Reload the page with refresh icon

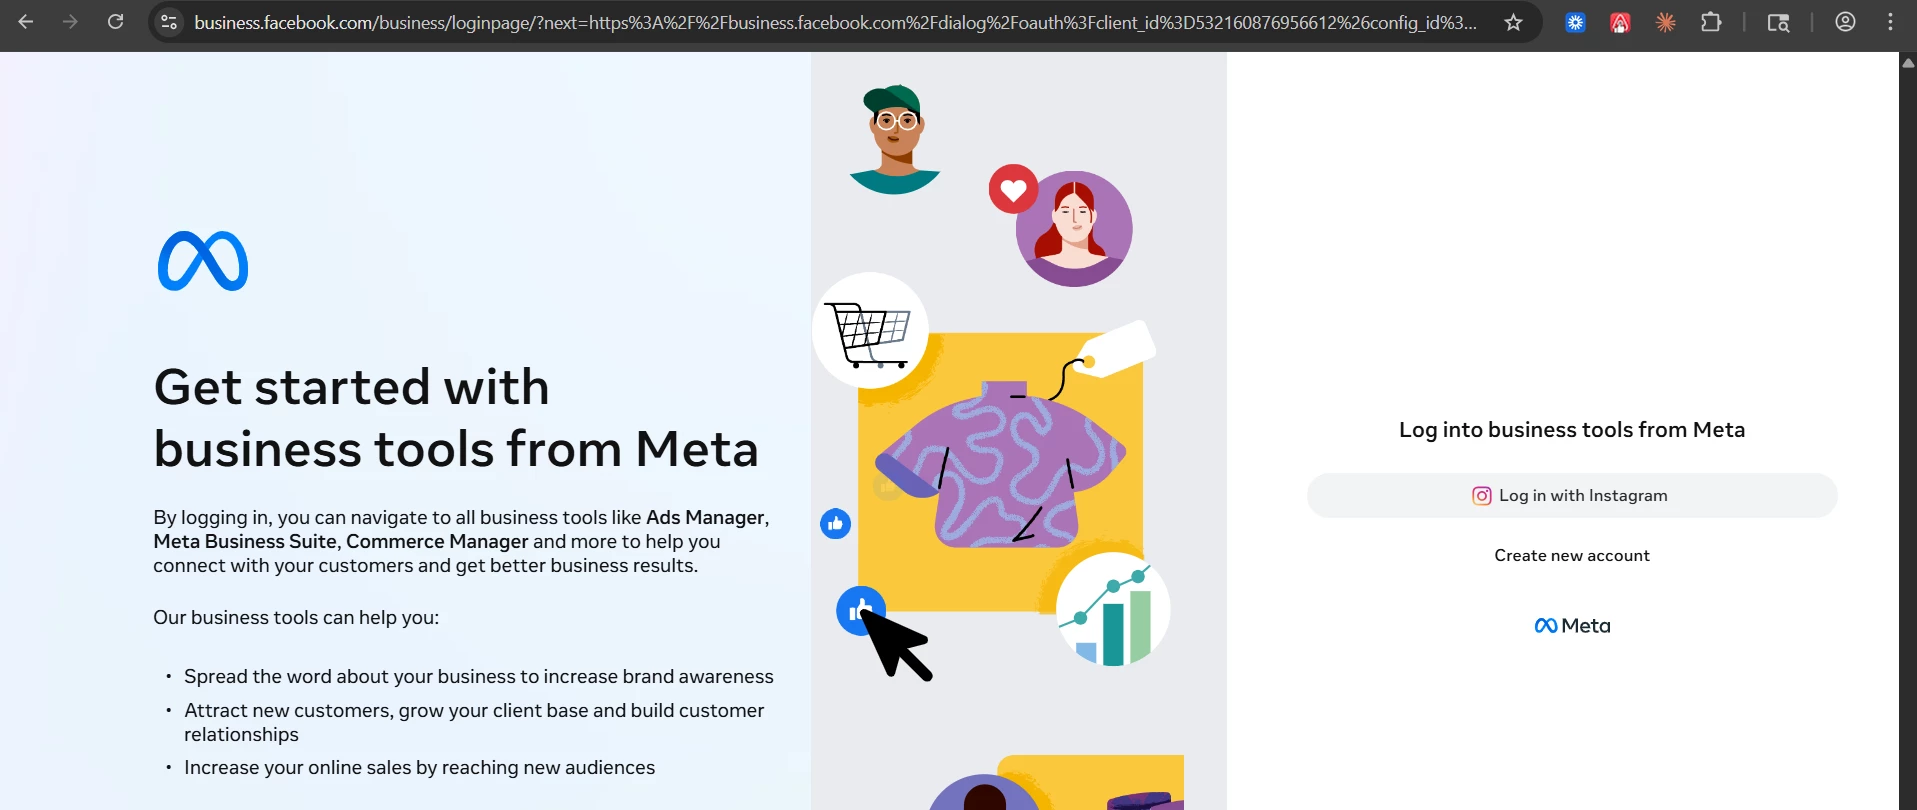coord(116,22)
